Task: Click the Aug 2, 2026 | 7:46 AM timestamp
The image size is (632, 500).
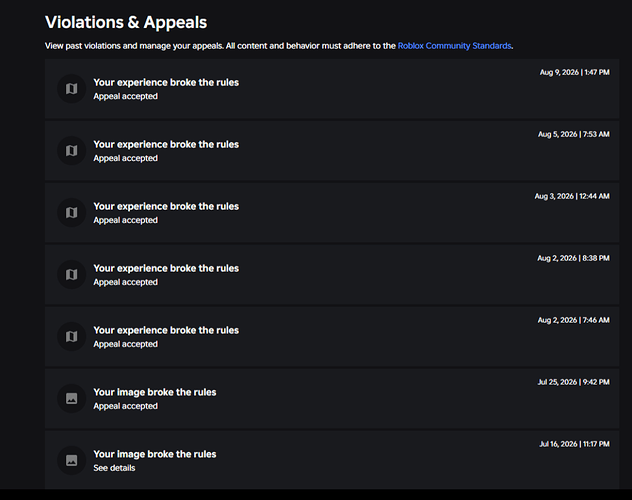Action: [x=573, y=320]
